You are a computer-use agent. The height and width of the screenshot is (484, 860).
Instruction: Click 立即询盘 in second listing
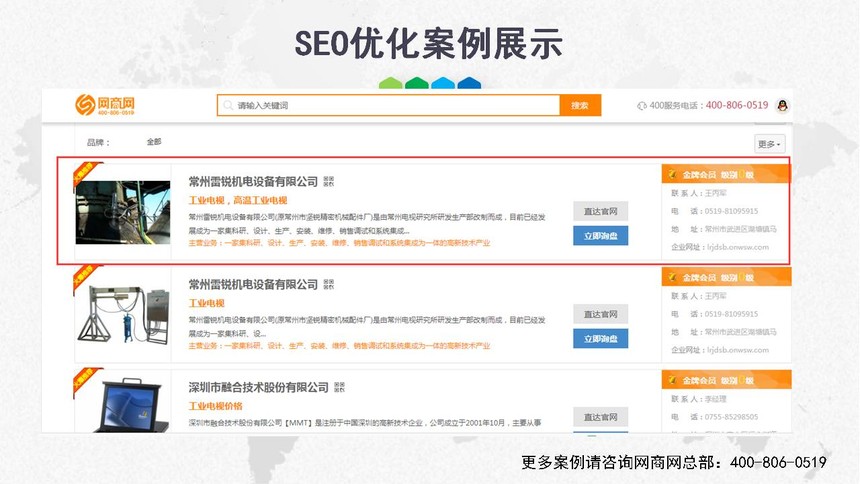point(601,339)
